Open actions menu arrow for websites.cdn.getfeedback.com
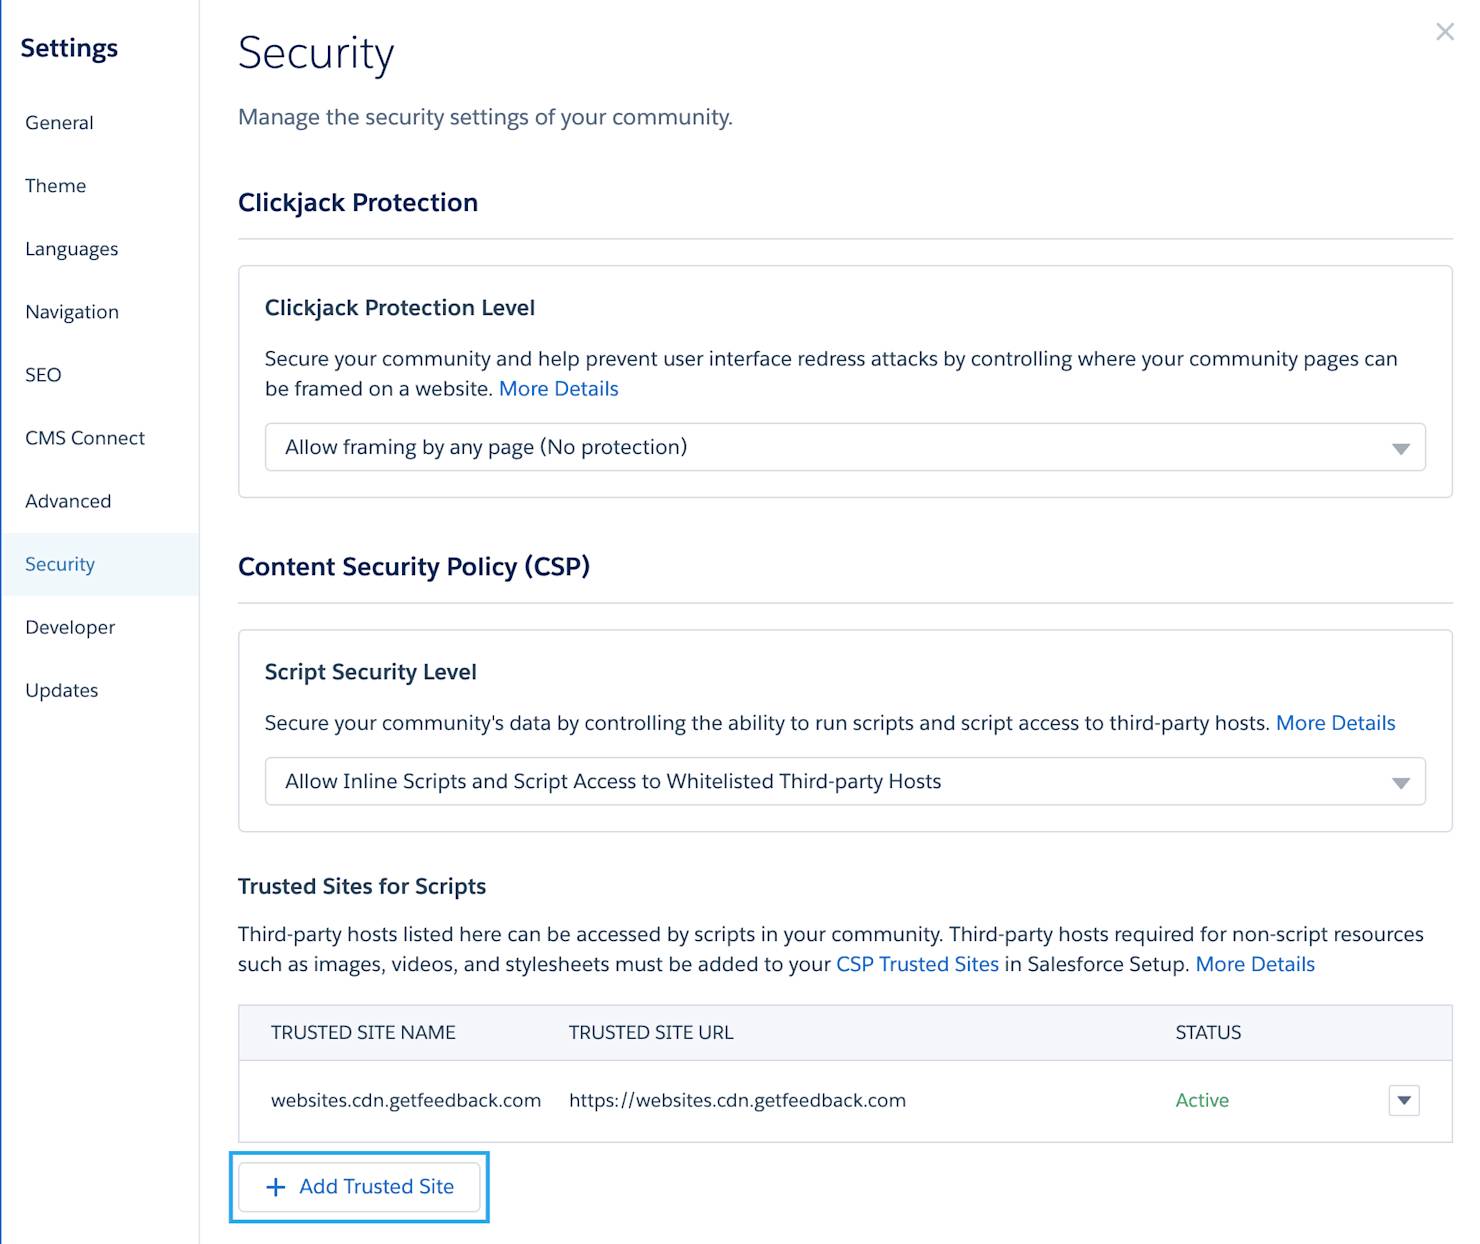Screen dimensions: 1480x1244 [x=1404, y=1100]
